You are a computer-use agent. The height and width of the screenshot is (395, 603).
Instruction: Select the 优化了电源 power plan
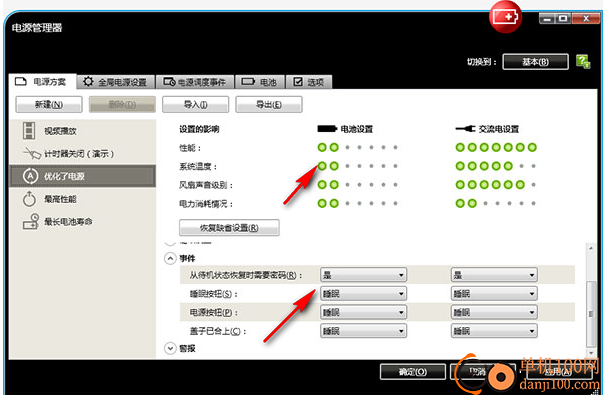(82, 176)
